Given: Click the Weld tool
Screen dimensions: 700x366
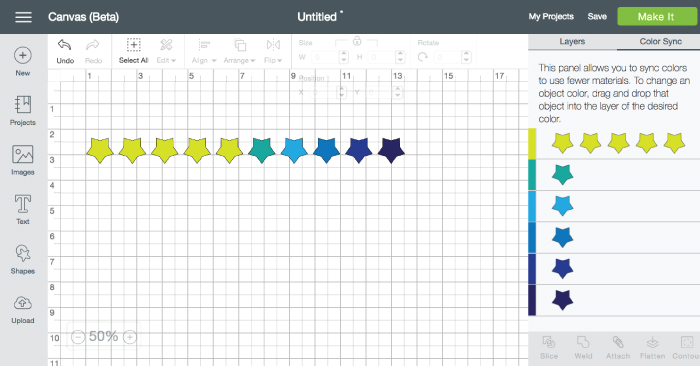Looking at the screenshot, I should 583,348.
